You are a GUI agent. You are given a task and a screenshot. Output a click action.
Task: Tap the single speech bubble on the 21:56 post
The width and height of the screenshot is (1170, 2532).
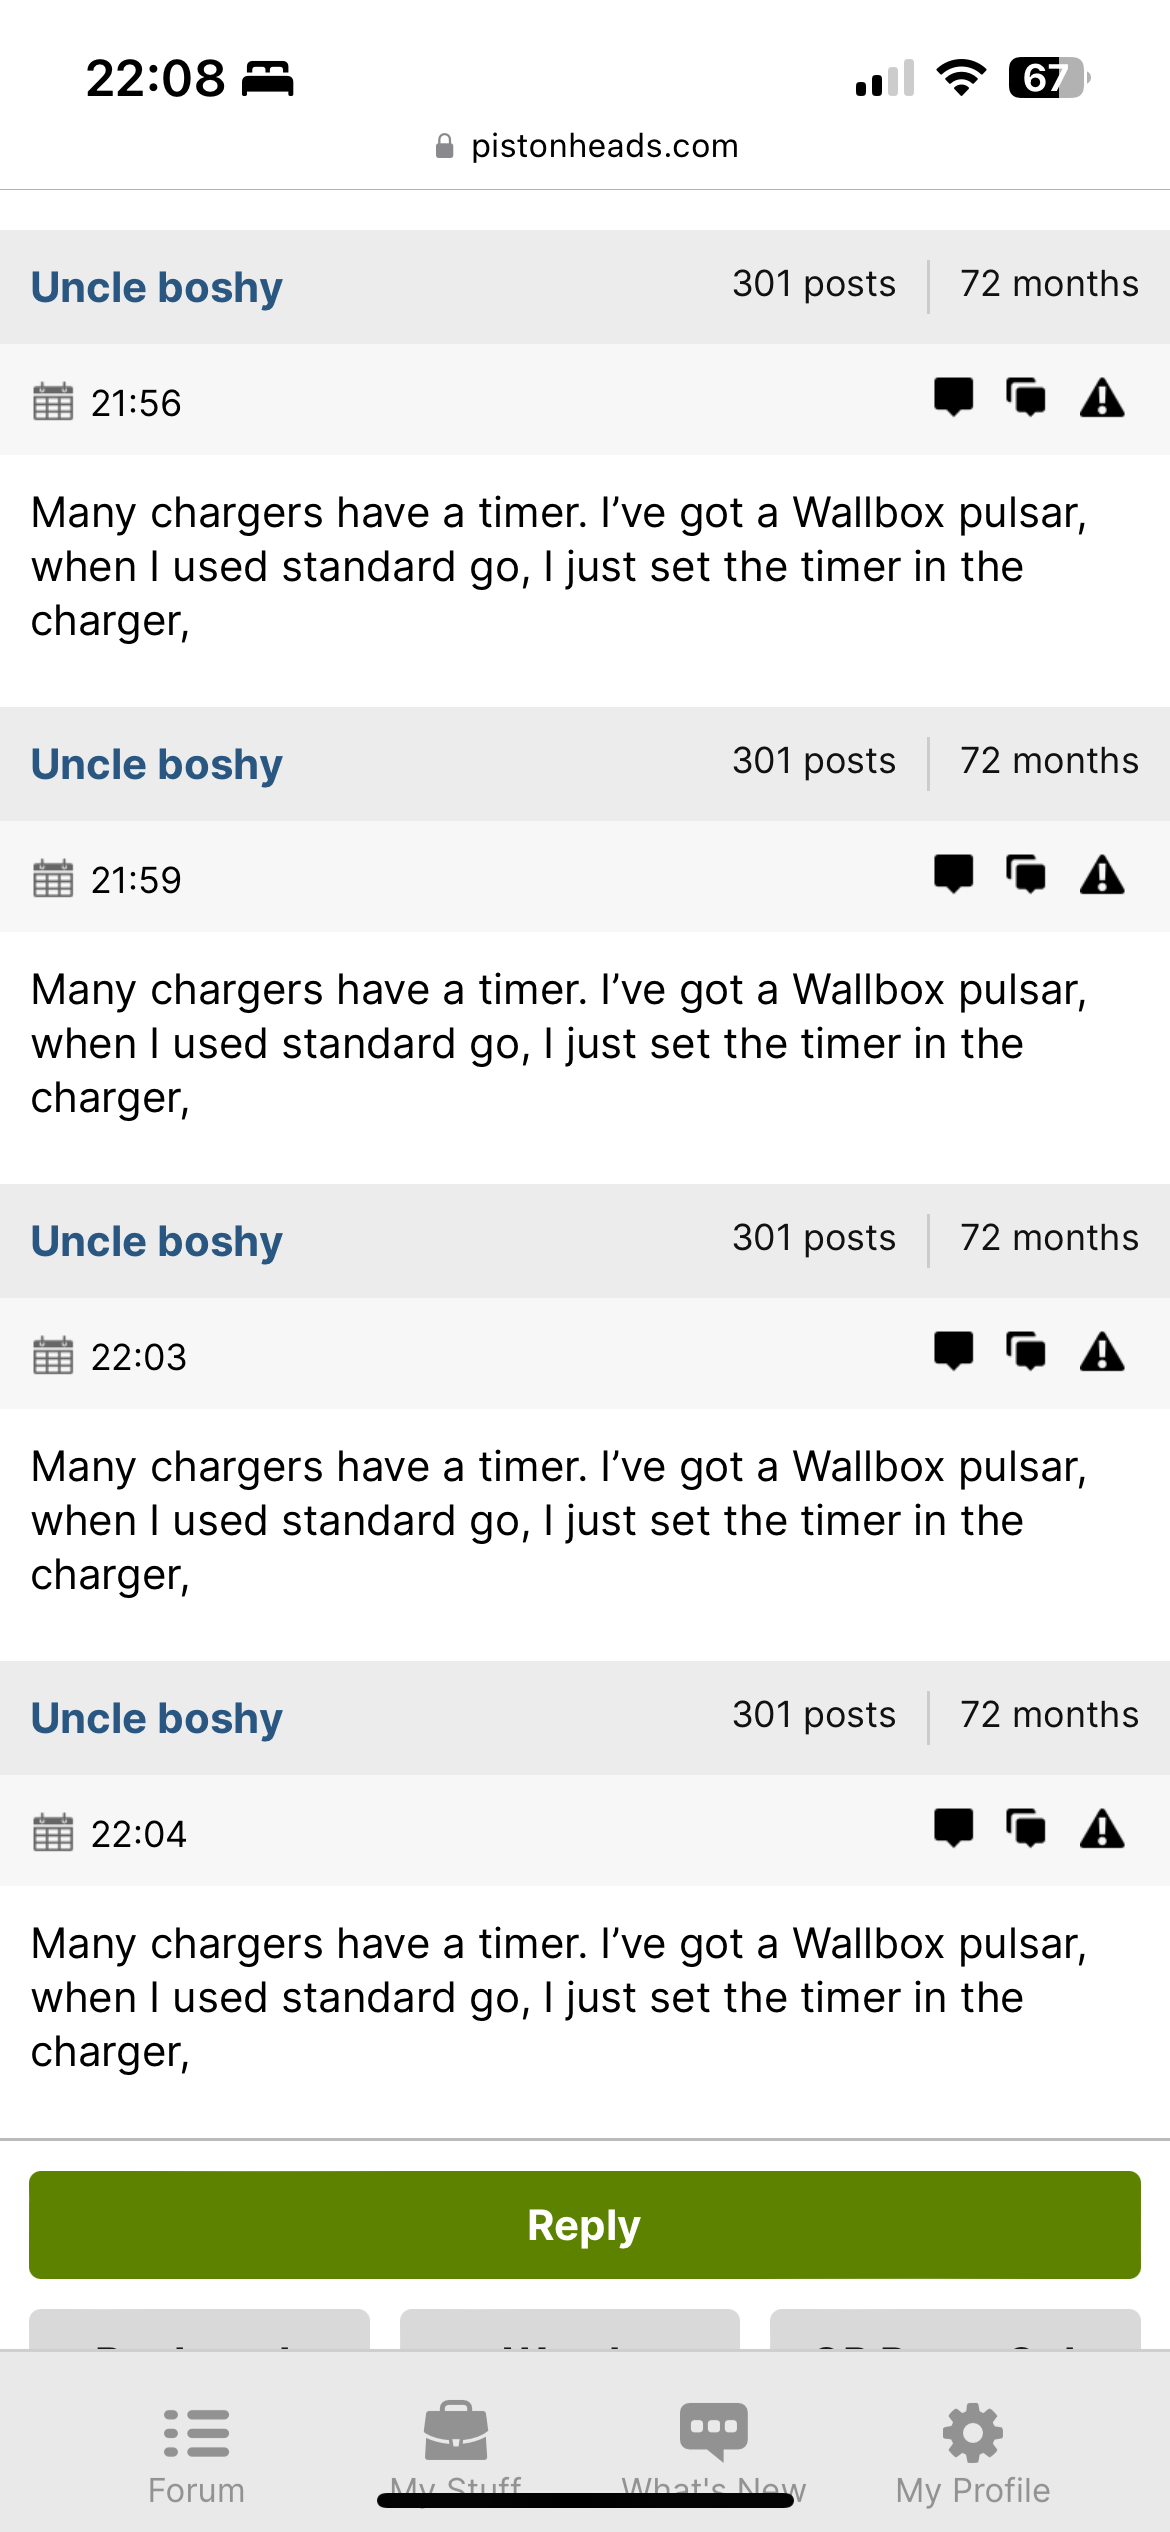pos(953,397)
